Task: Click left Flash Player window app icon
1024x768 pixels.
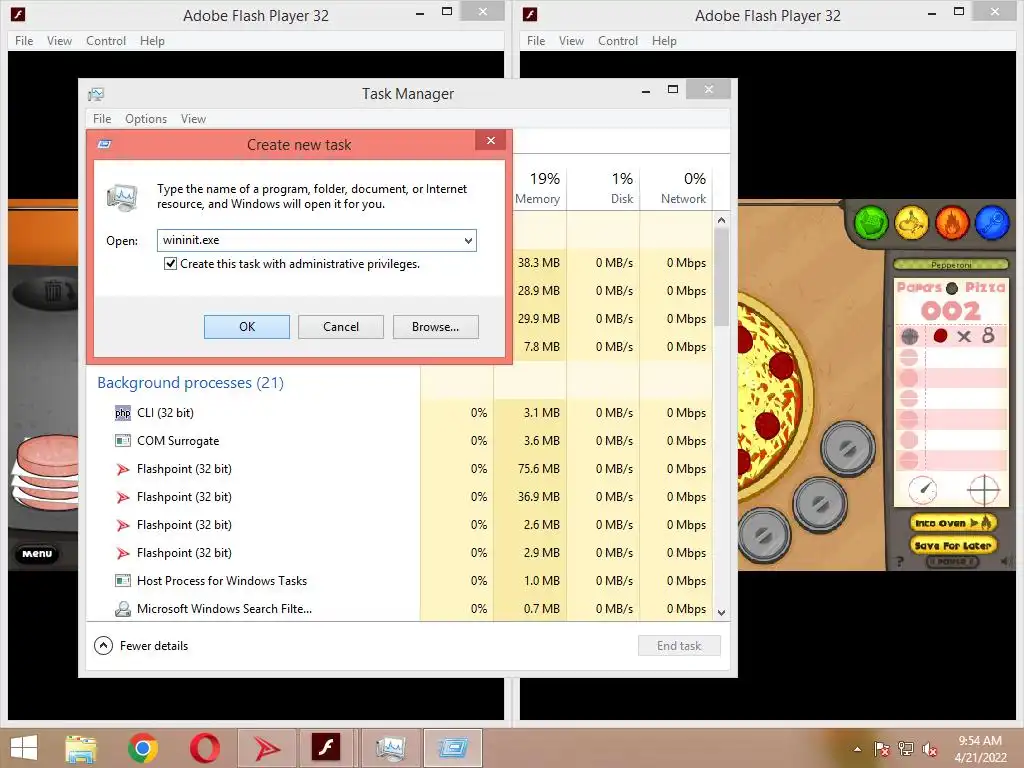Action: (x=18, y=14)
